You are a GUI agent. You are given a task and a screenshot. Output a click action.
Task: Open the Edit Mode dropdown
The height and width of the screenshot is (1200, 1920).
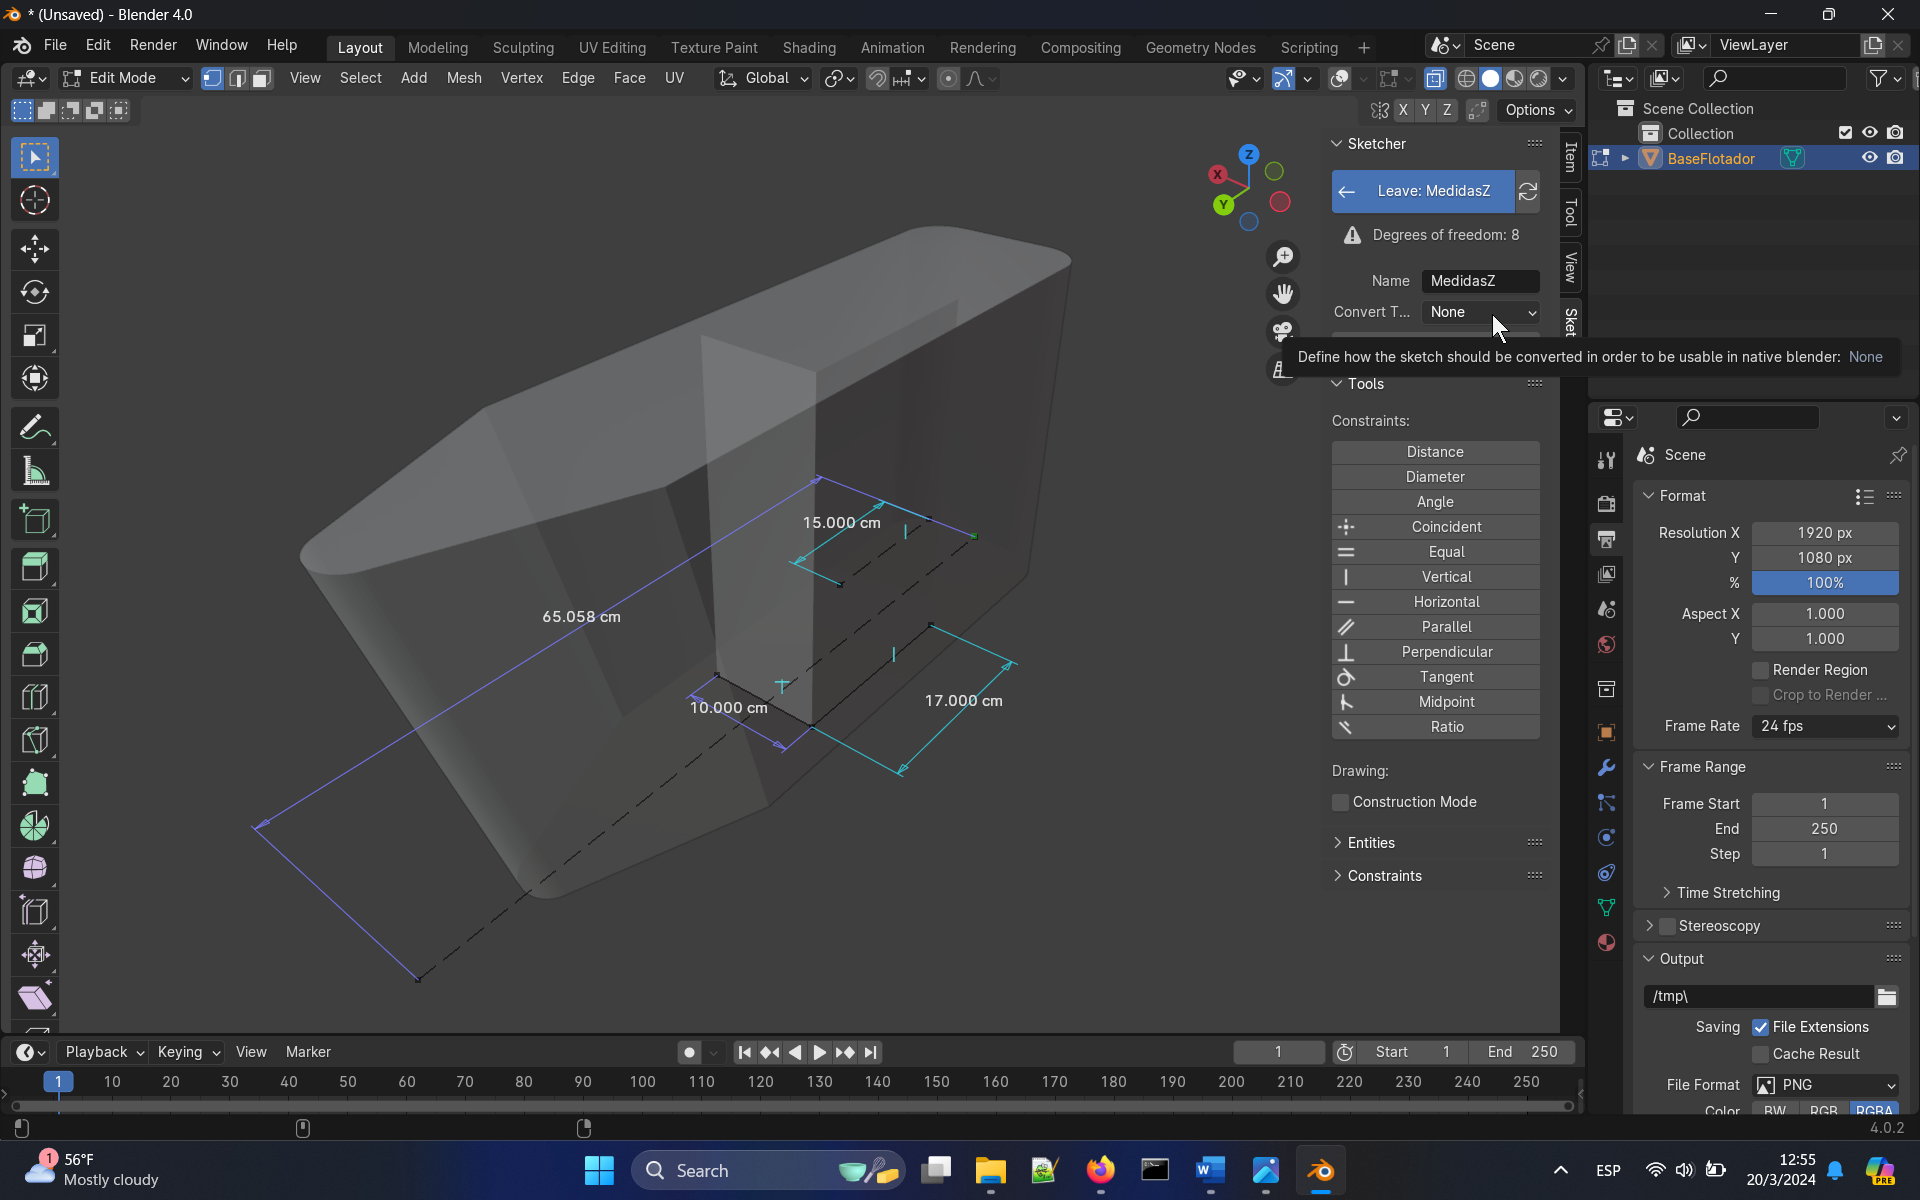click(126, 78)
